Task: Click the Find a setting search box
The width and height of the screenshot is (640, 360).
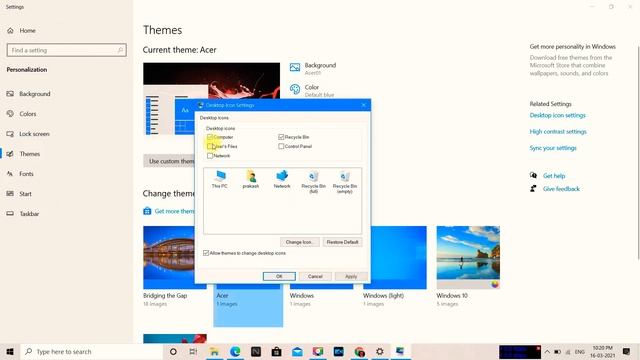Action: click(67, 50)
